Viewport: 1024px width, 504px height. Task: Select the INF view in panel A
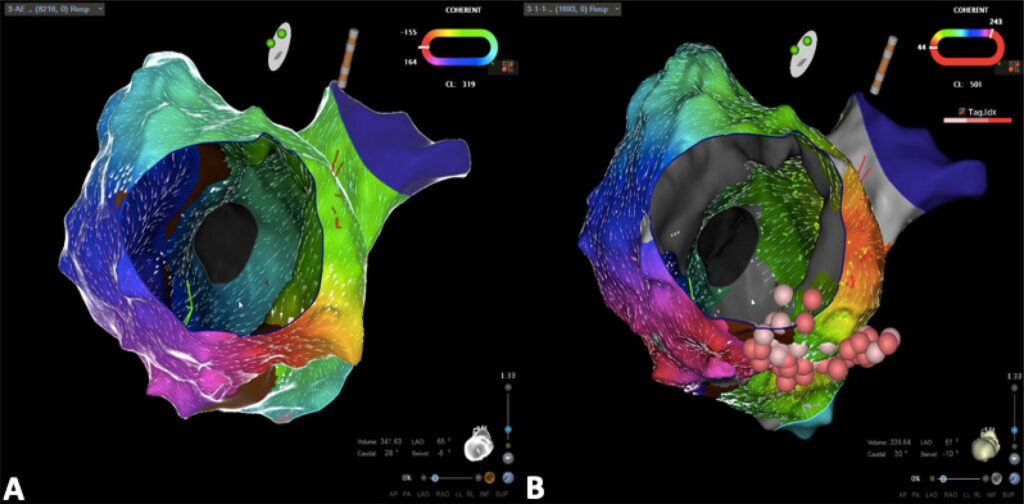click(x=485, y=494)
